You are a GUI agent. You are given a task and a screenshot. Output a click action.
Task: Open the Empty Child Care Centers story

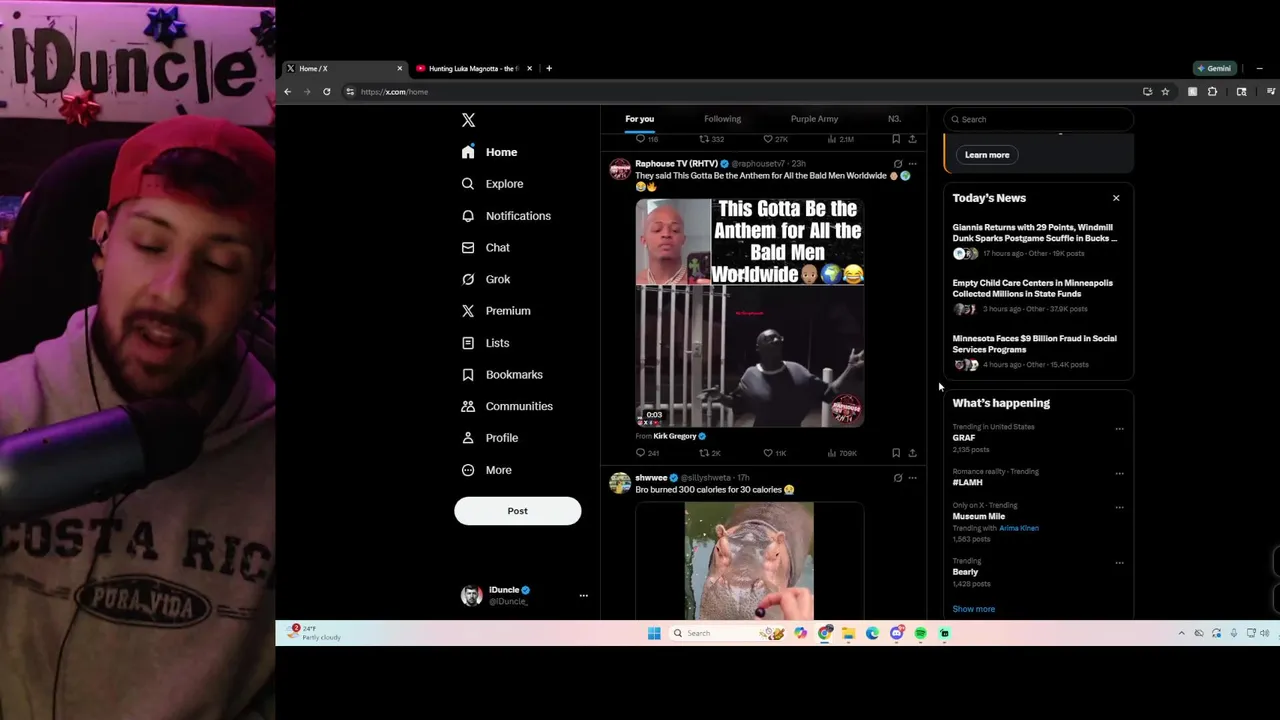(x=1032, y=288)
